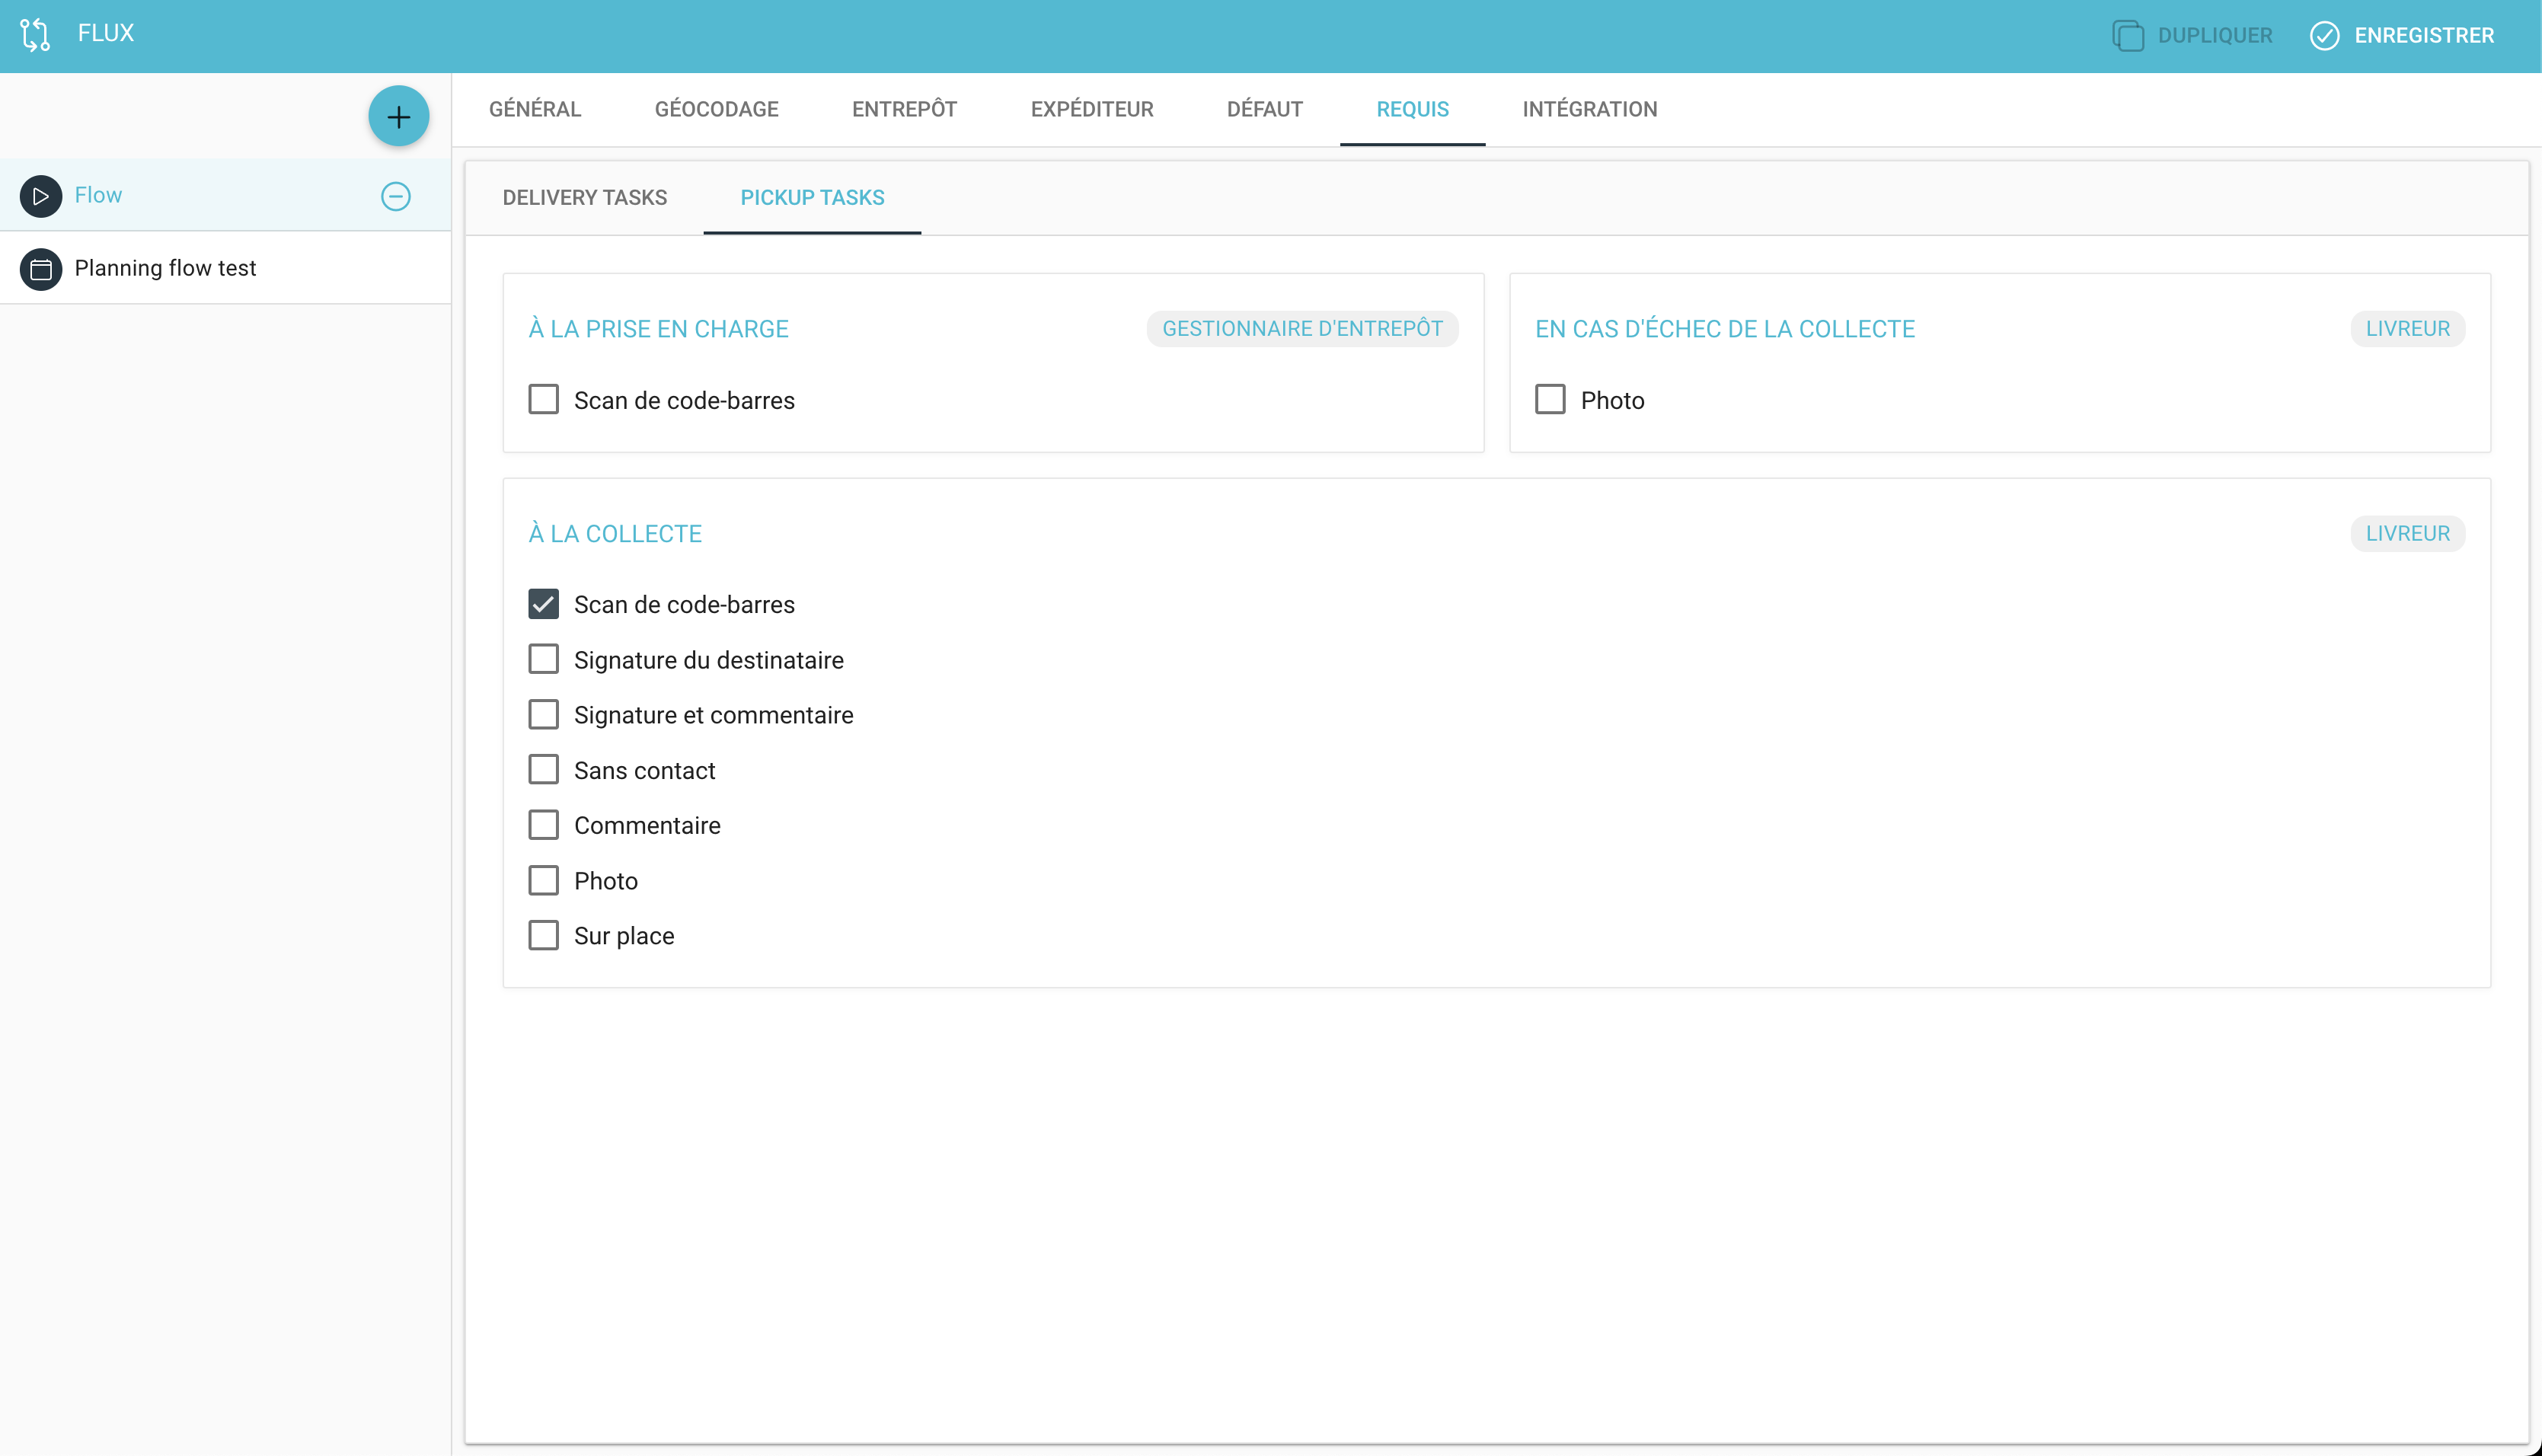Open the Défaut tab
This screenshot has height=1456, width=2542.
click(1264, 109)
